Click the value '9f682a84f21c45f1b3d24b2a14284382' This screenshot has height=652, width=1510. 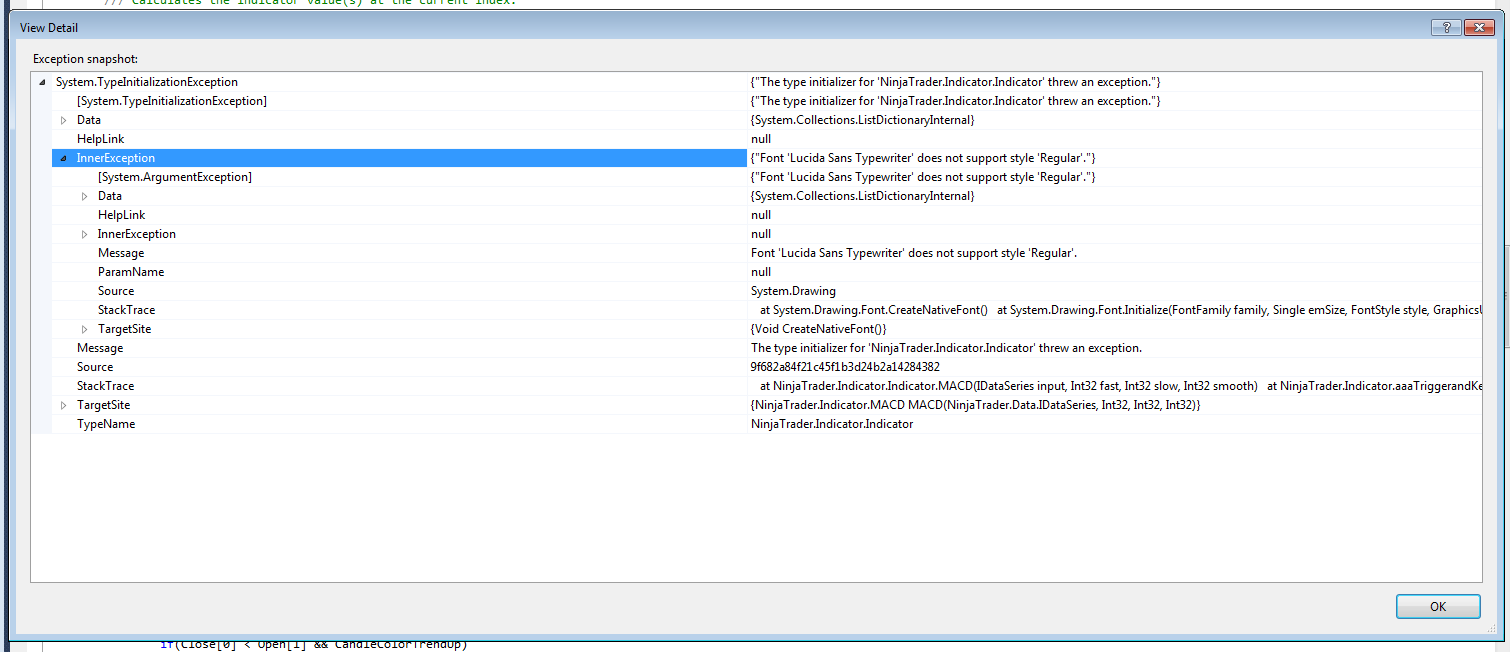pos(845,367)
